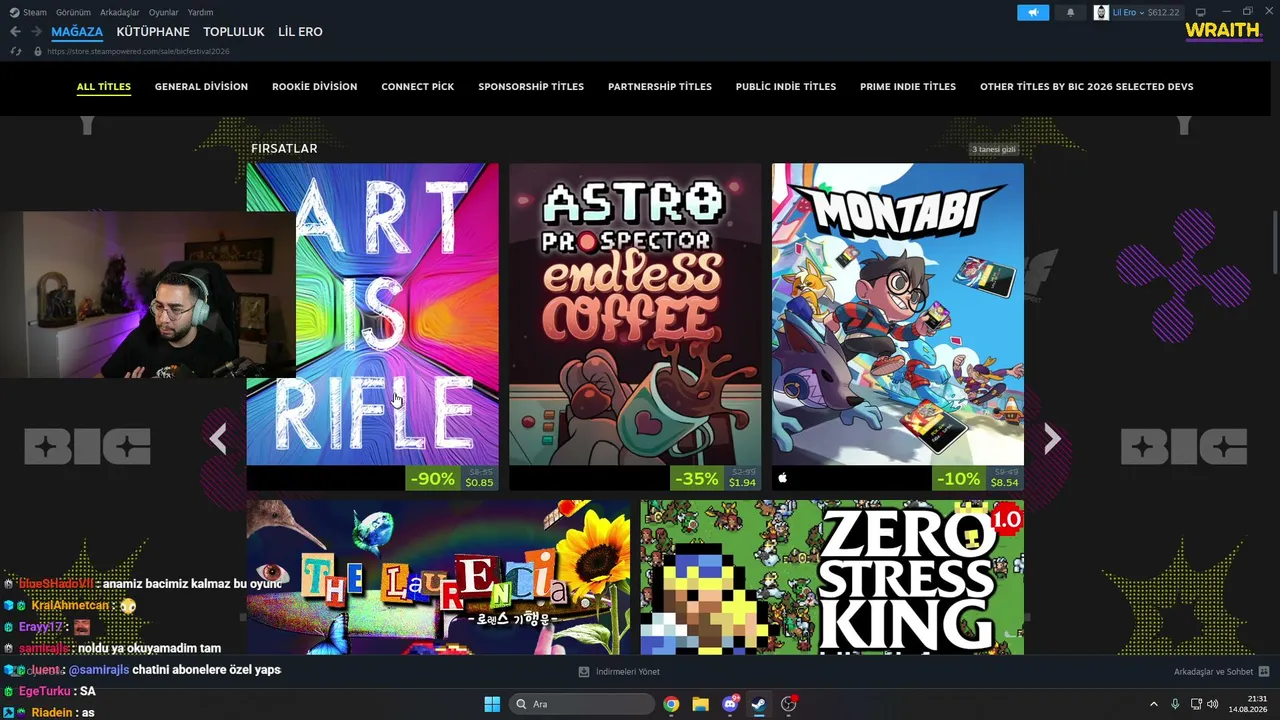Go forward with the Steam forward arrow
Image resolution: width=1280 pixels, height=720 pixels.
(x=36, y=32)
